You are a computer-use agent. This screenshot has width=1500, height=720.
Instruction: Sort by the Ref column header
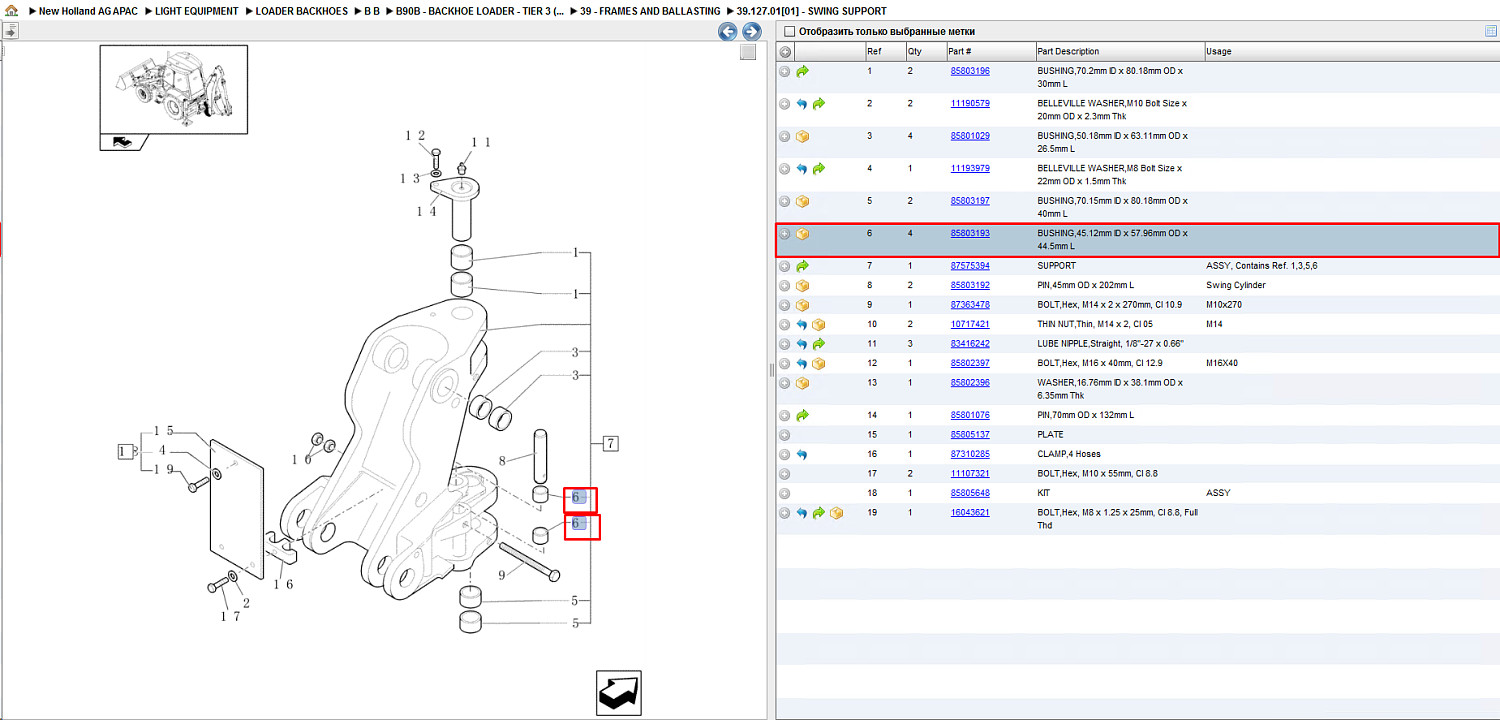[884, 52]
